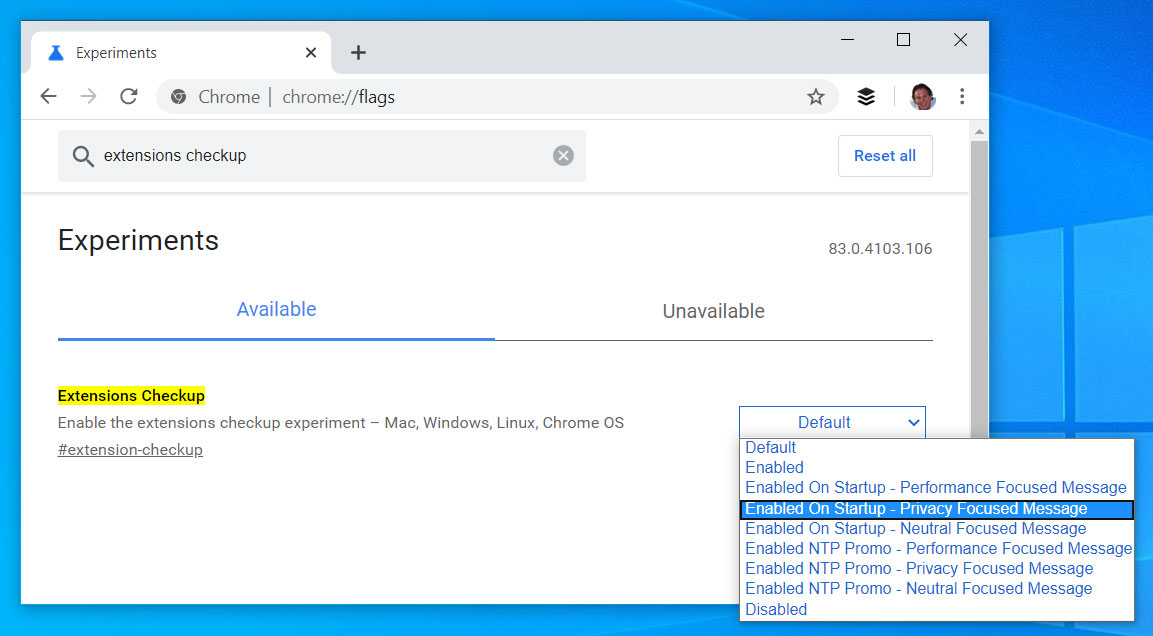Reload the chrome://flags page
This screenshot has height=636, width=1153.
(x=129, y=96)
